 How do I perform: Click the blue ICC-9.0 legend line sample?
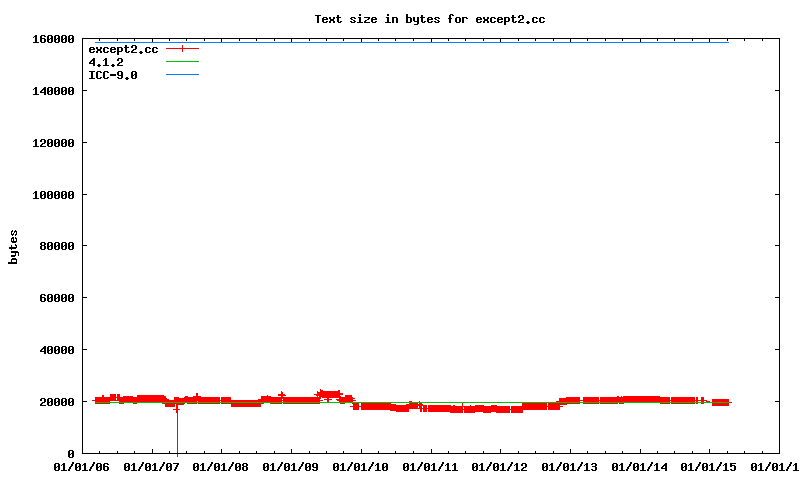(182, 75)
